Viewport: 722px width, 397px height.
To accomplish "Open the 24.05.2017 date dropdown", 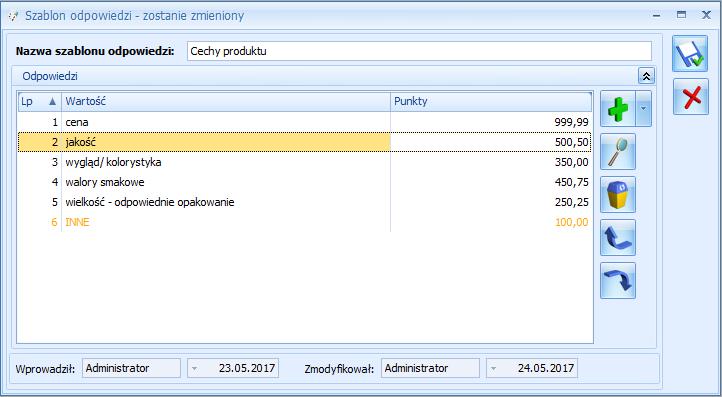I will pyautogui.click(x=494, y=368).
